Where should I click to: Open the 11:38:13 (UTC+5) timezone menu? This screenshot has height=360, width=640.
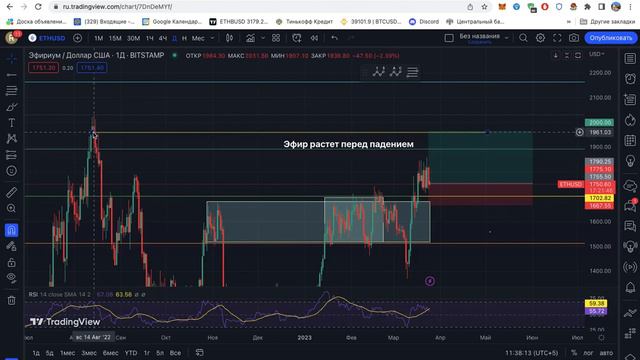click(531, 353)
